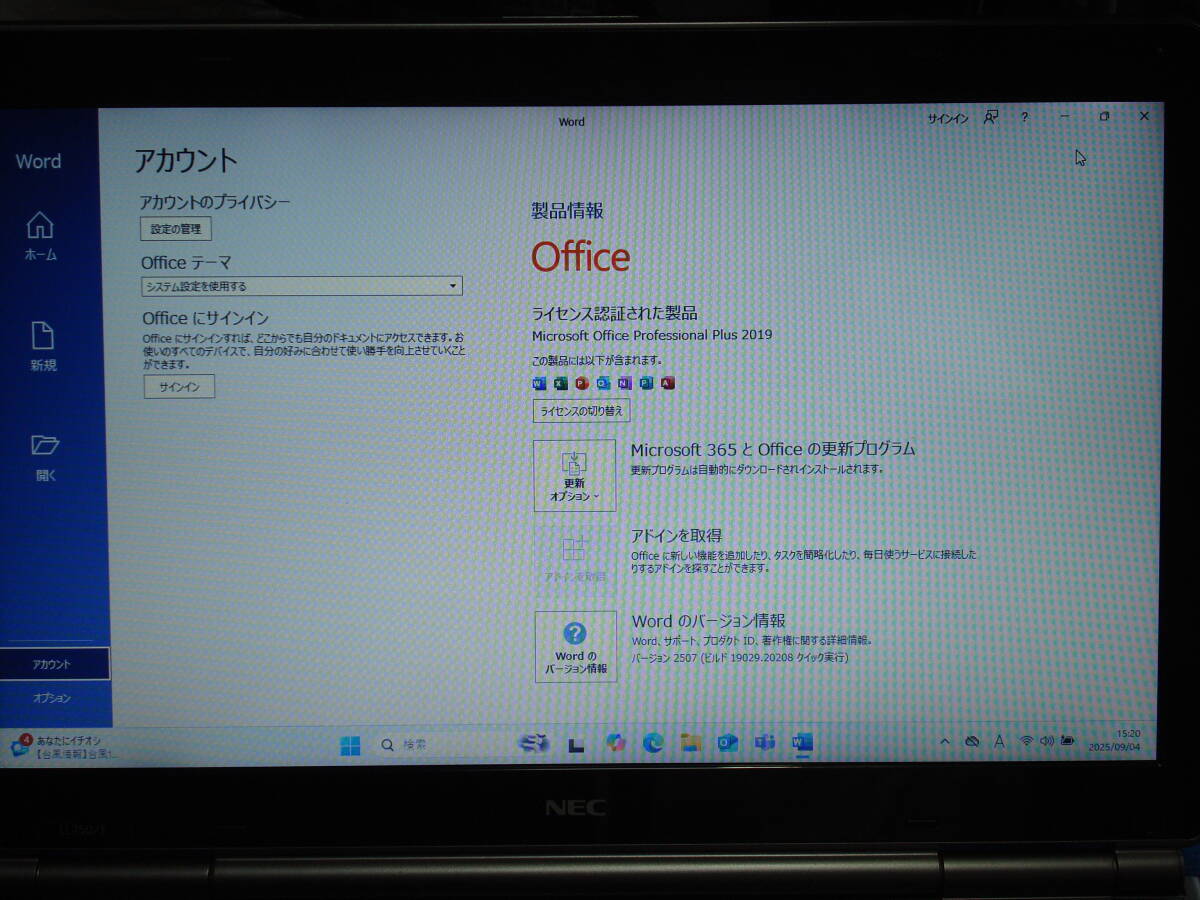Click version バージョン 2507 build text
The height and width of the screenshot is (900, 1200).
pyautogui.click(x=740, y=658)
